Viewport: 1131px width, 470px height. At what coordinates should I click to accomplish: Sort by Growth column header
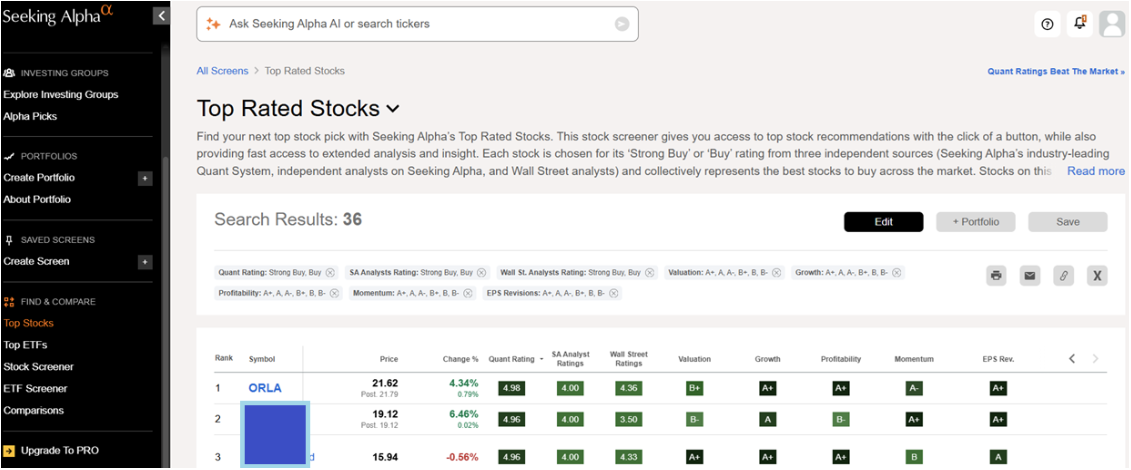pyautogui.click(x=767, y=359)
